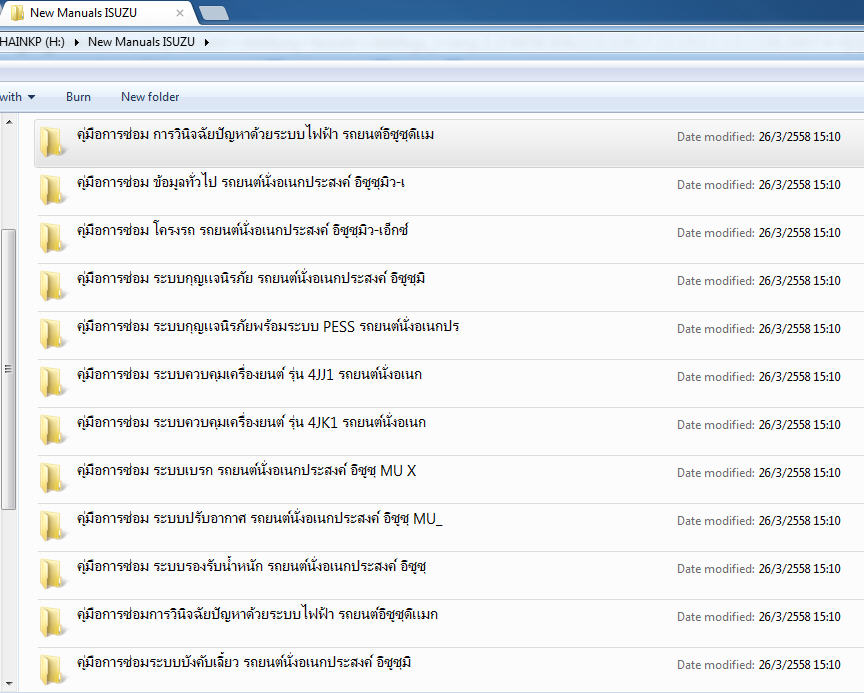Select folder icon of the 4JK1 engine manual
The image size is (864, 693).
tap(52, 430)
